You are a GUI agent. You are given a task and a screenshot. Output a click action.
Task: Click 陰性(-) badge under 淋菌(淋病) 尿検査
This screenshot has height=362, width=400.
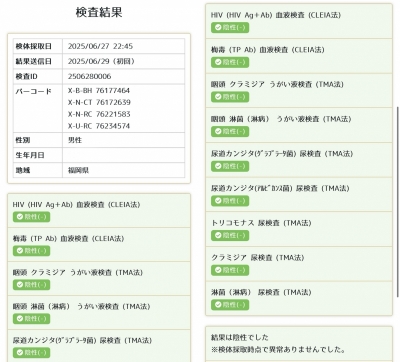pyautogui.click(x=230, y=305)
